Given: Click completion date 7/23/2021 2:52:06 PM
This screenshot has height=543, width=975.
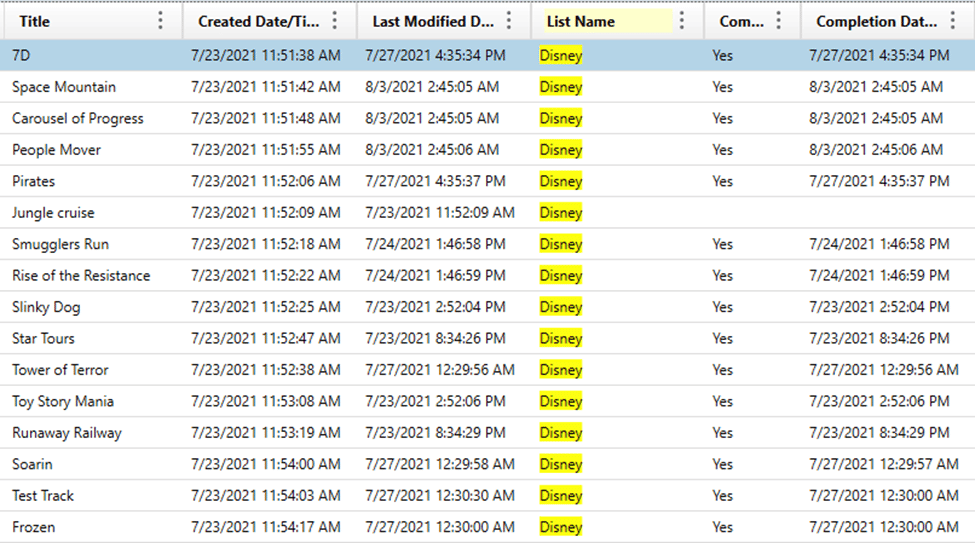Looking at the screenshot, I should click(x=879, y=401).
